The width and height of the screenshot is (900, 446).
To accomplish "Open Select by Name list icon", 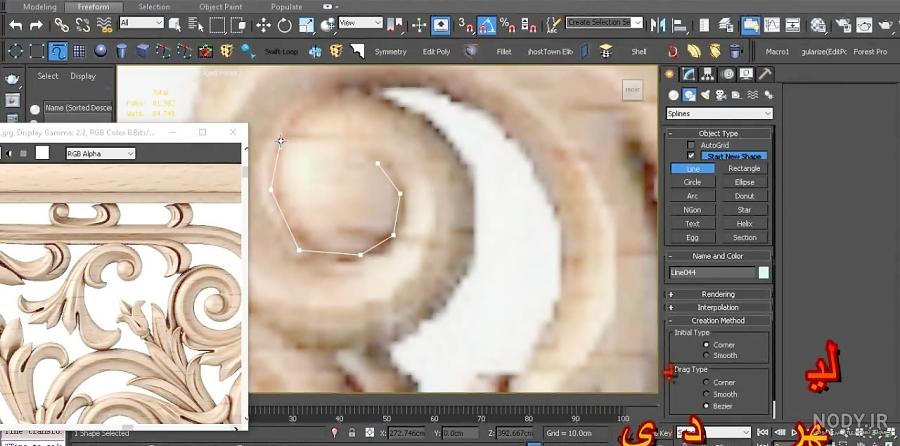I will 196,25.
